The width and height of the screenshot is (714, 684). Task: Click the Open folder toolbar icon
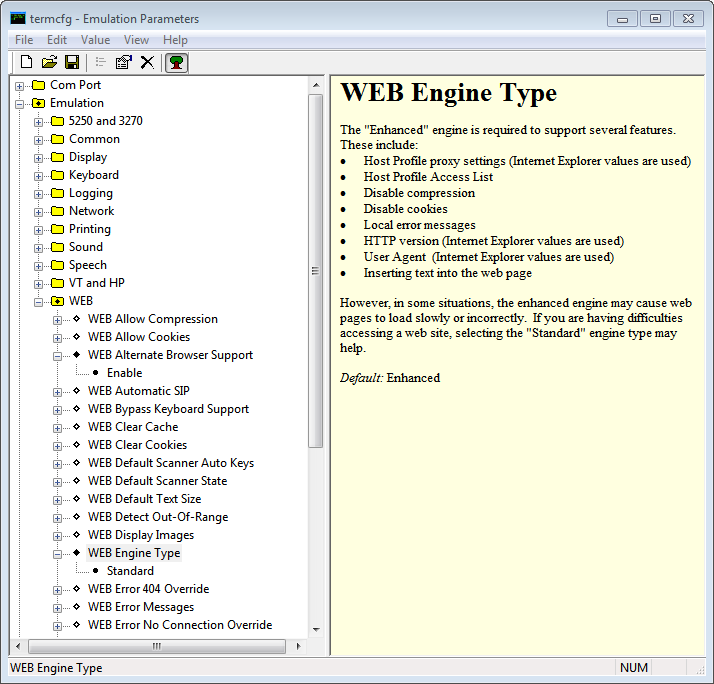pyautogui.click(x=49, y=63)
